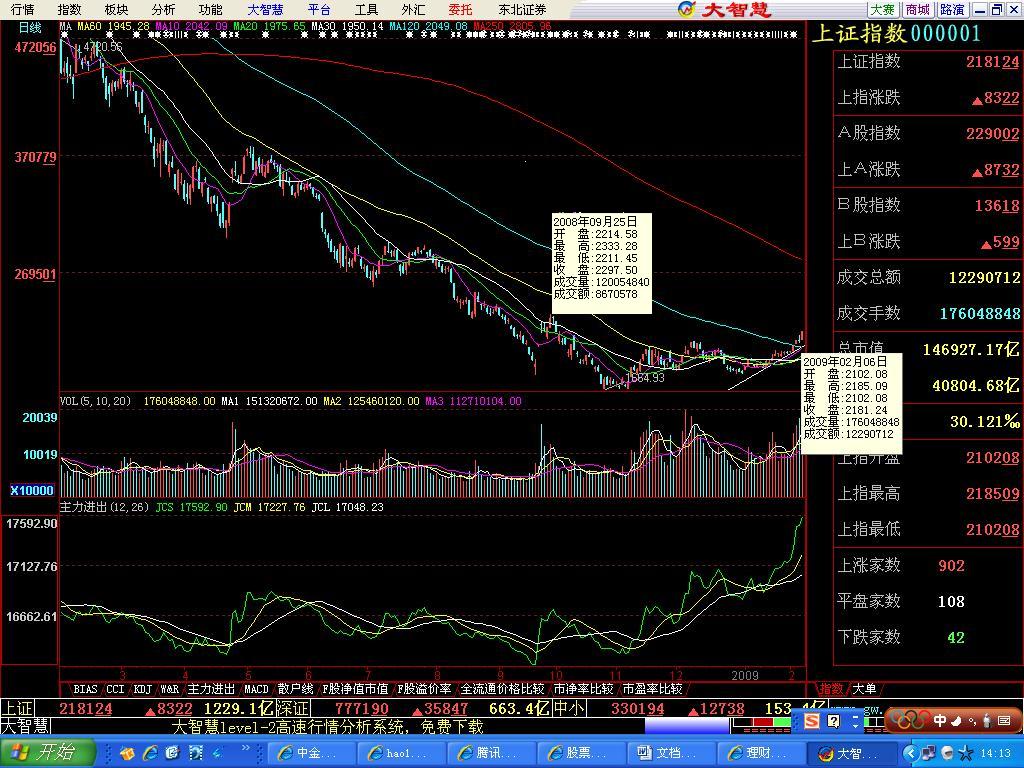Click the 大智慧level-2 scrolling ad text
This screenshot has height=768, width=1024.
tap(328, 726)
